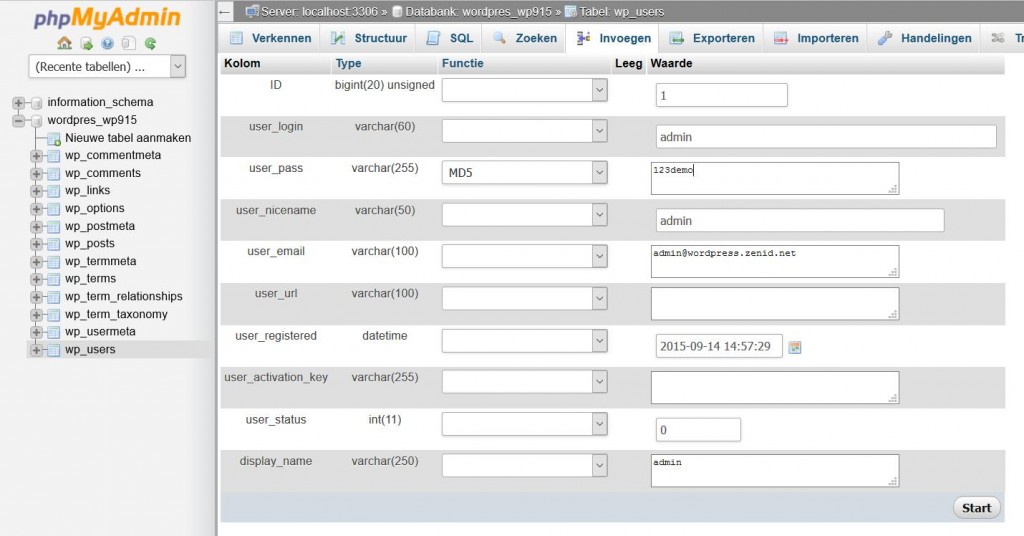The height and width of the screenshot is (536, 1024).
Task: Click the user_activation_key textarea
Action: point(775,387)
